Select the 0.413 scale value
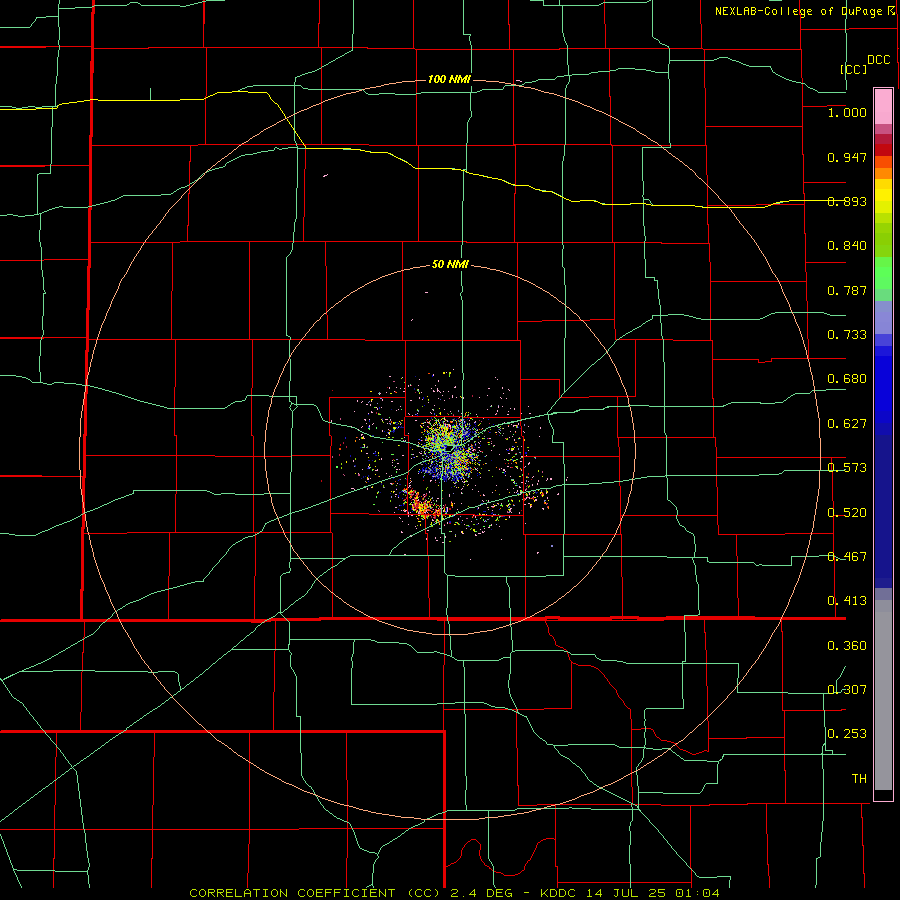 [847, 601]
